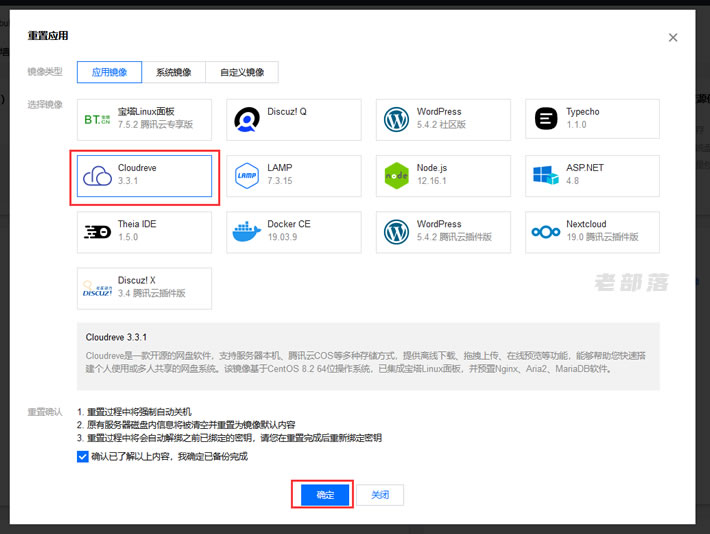Uncheck the 确认已了解以上内容 backup confirmation checkbox
This screenshot has width=710, height=534.
click(x=82, y=456)
